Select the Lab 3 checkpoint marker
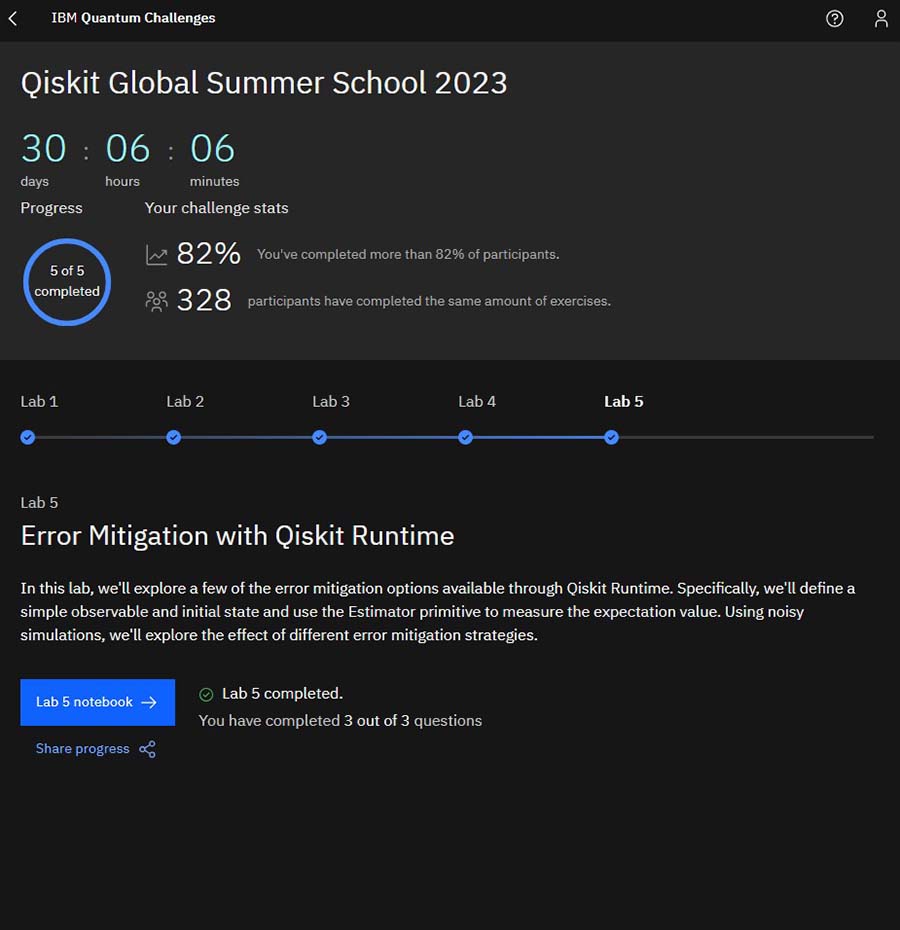This screenshot has height=930, width=900. point(319,438)
